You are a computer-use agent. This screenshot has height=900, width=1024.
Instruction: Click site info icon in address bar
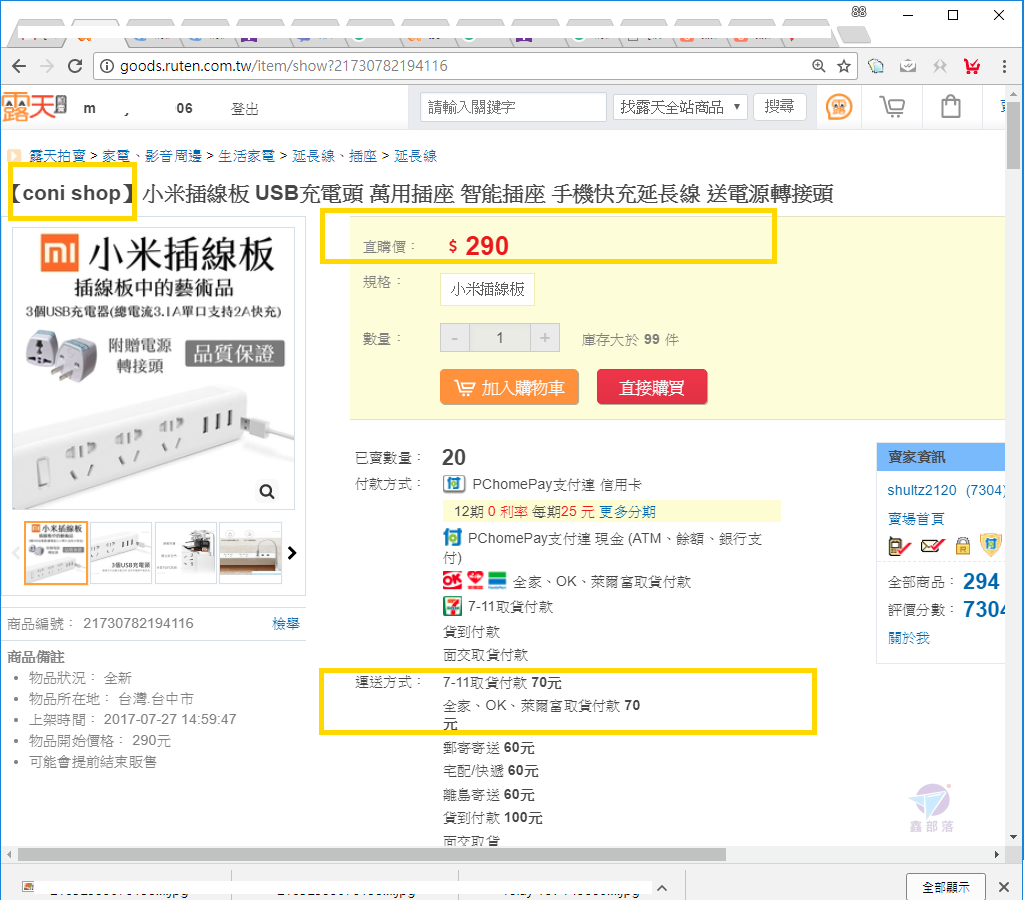107,66
